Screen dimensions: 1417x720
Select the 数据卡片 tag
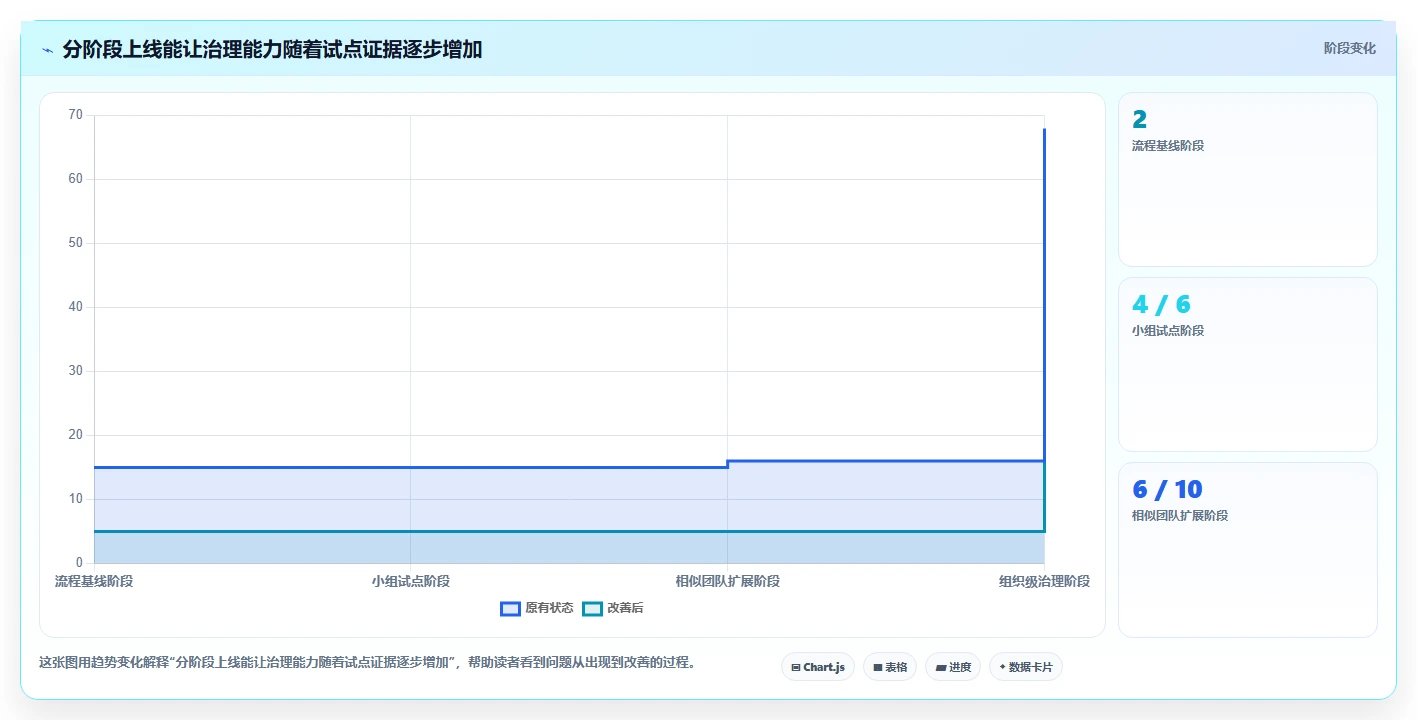tap(1026, 667)
